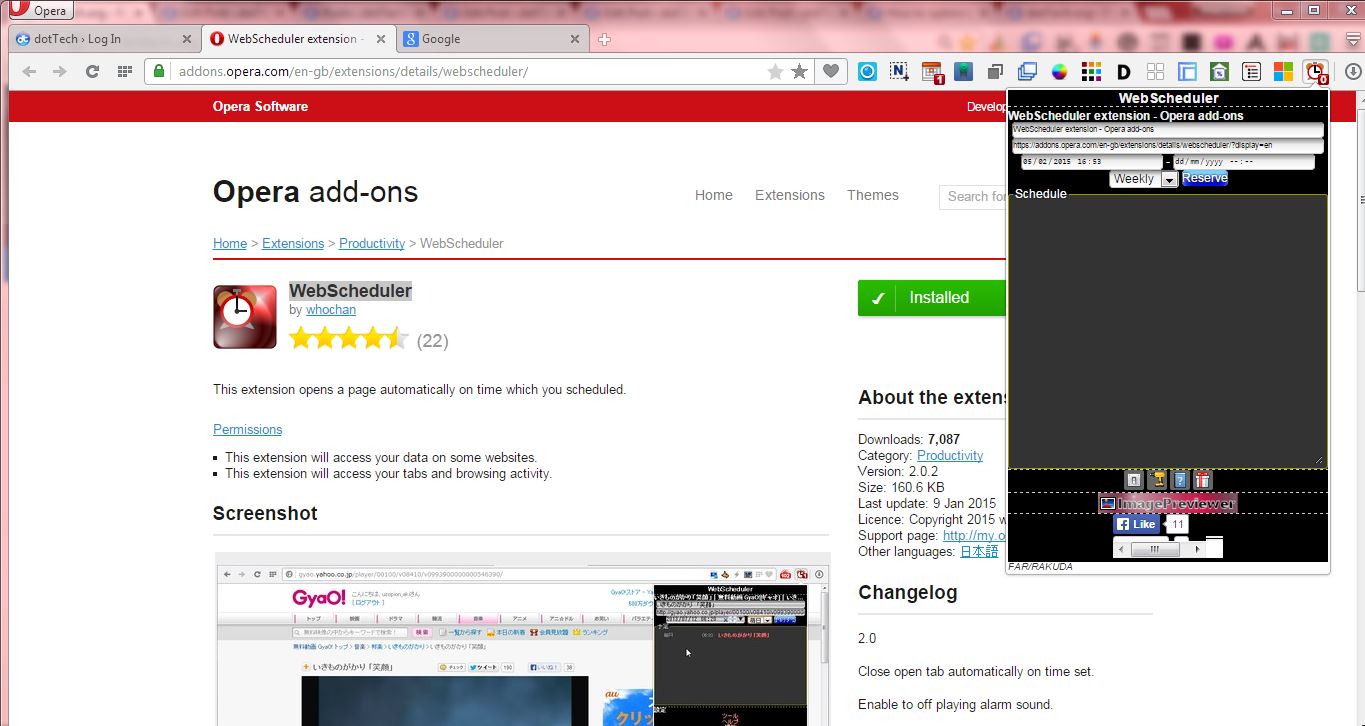
Task: Switch to the WebScheduler extension tab
Action: click(x=297, y=39)
